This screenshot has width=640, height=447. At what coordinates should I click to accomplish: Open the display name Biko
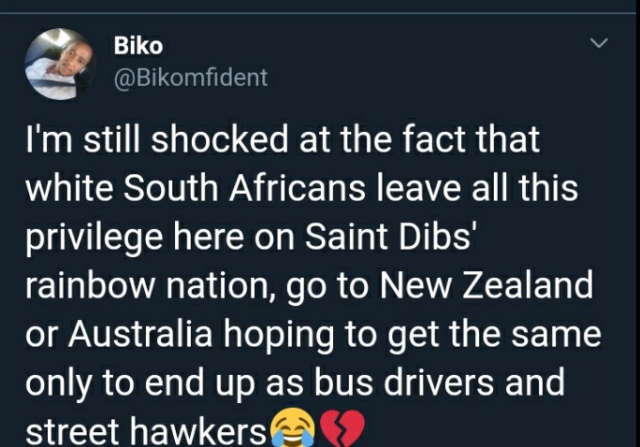pos(138,45)
